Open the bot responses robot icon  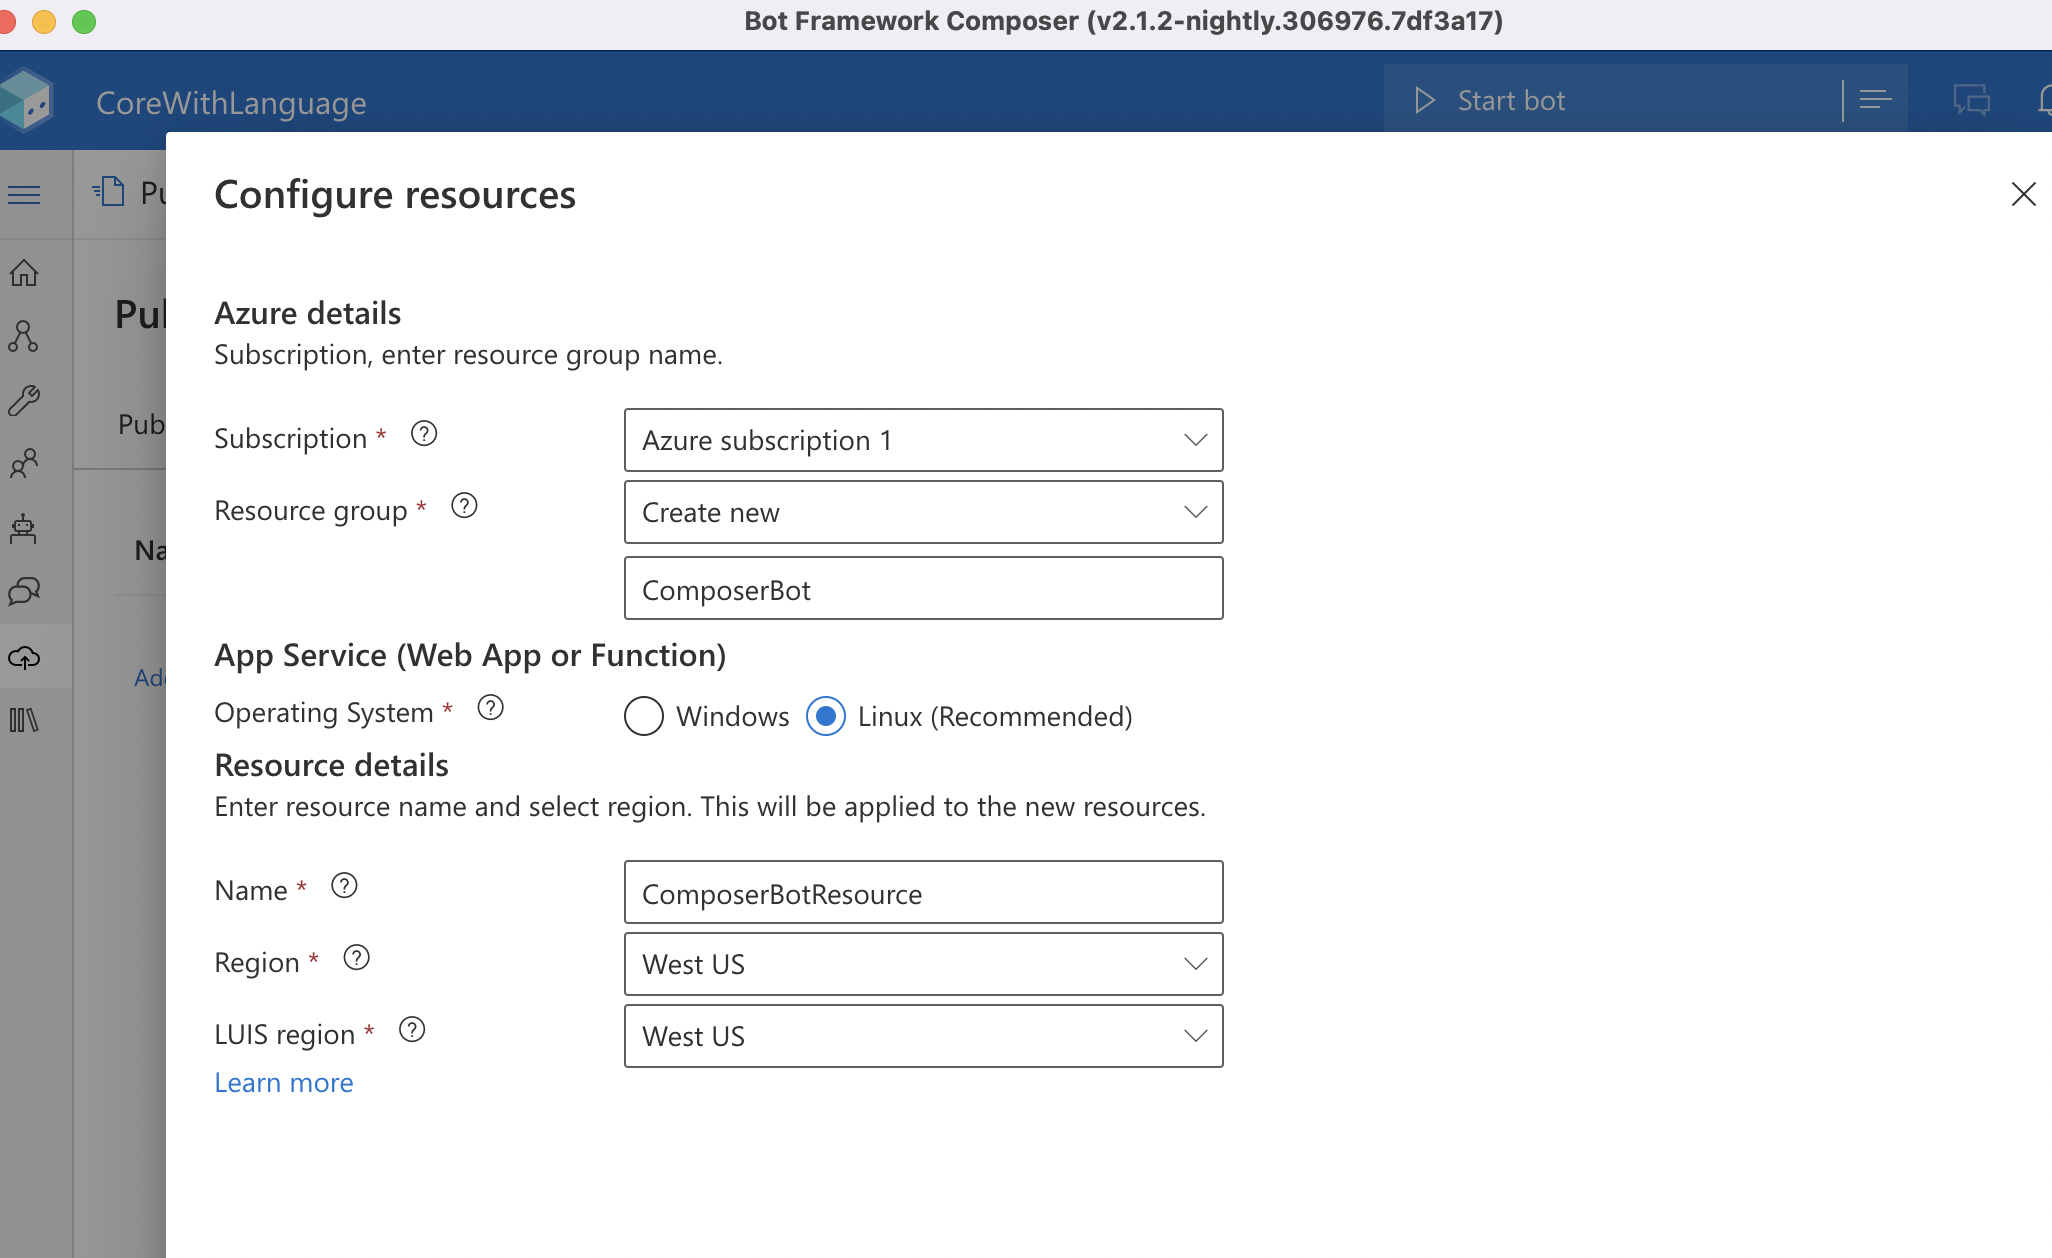pos(24,528)
